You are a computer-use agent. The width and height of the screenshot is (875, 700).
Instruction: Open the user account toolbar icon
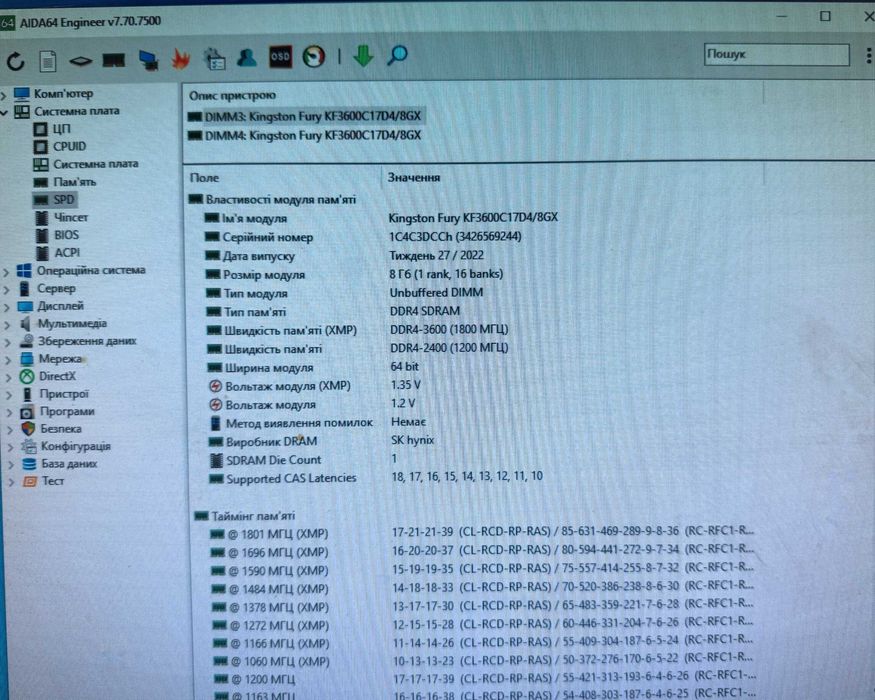247,57
